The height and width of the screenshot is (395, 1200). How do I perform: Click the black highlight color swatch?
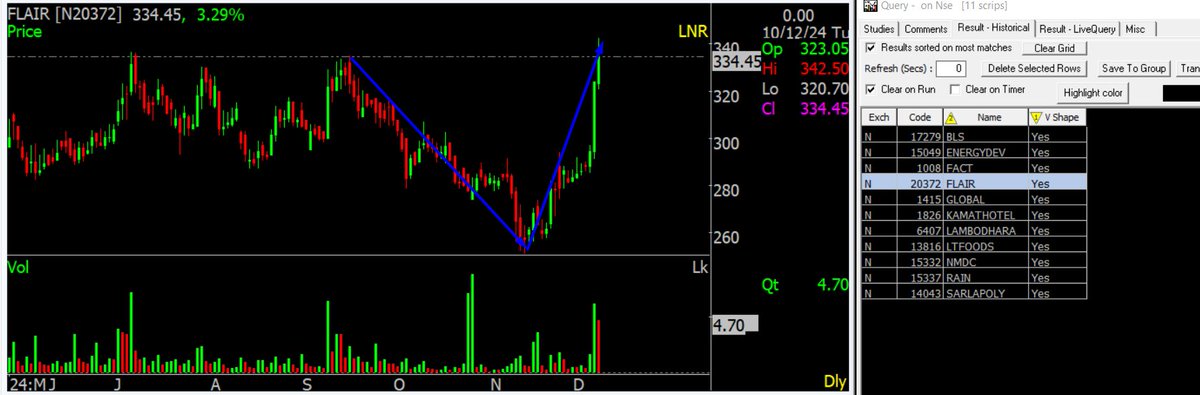[1180, 93]
